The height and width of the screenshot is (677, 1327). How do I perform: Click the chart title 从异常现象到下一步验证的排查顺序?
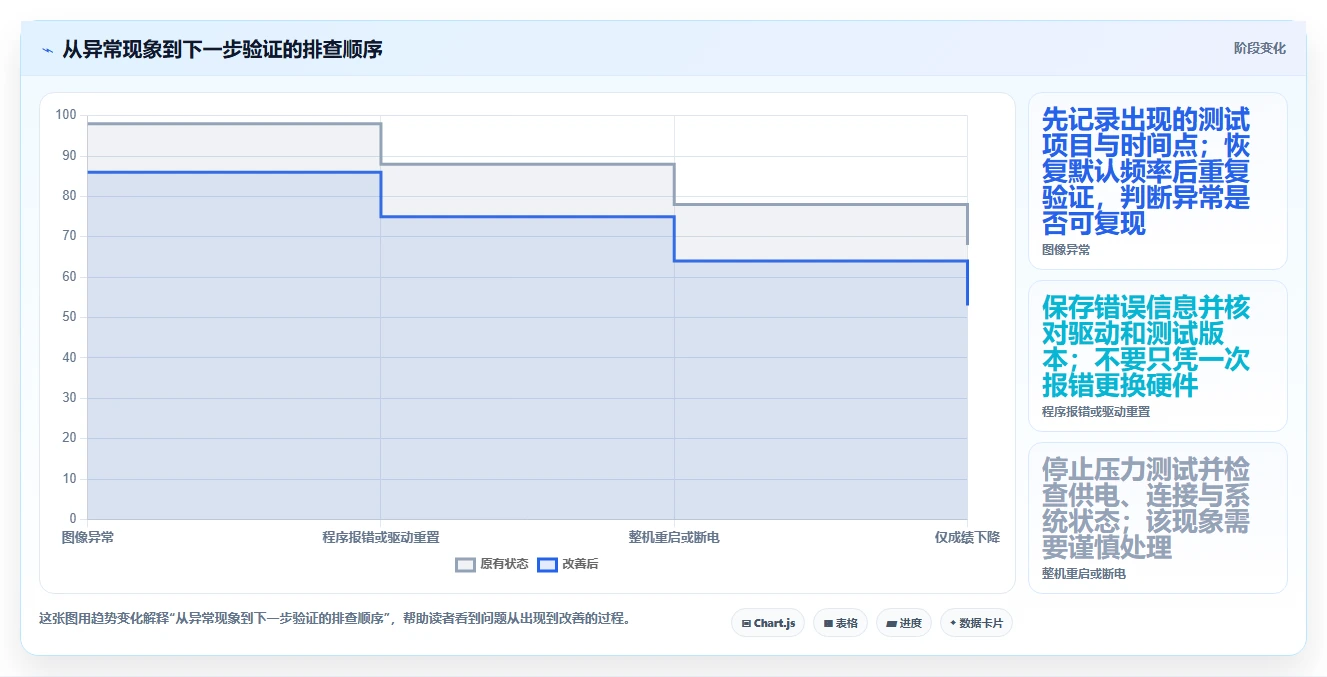(222, 49)
